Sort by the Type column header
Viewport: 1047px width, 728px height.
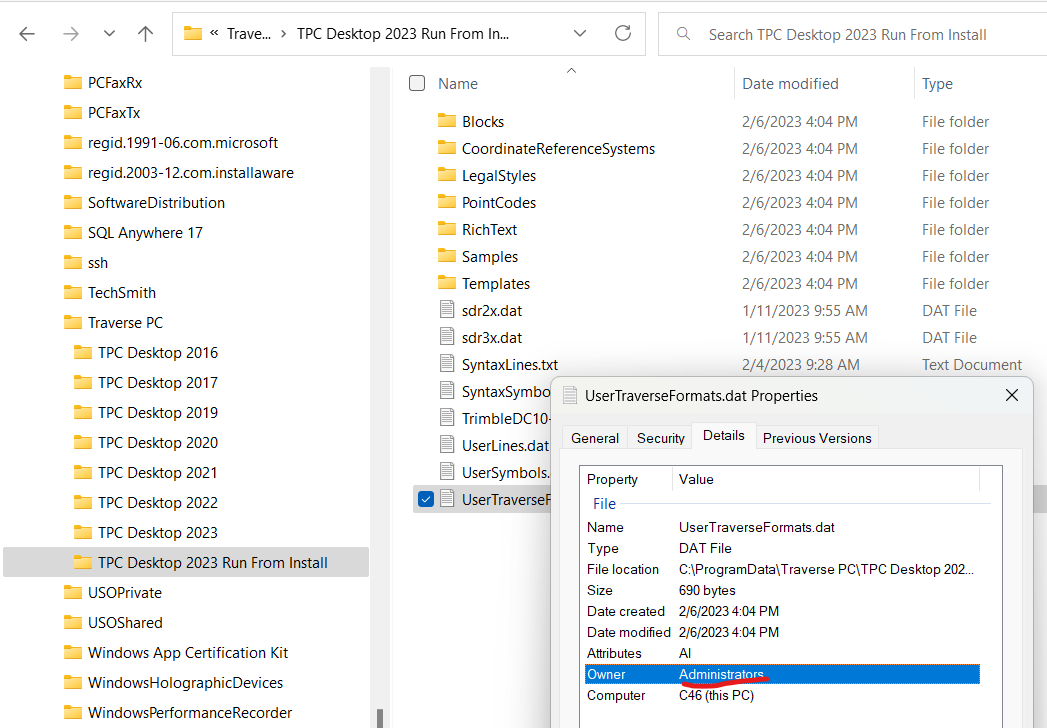tap(937, 83)
